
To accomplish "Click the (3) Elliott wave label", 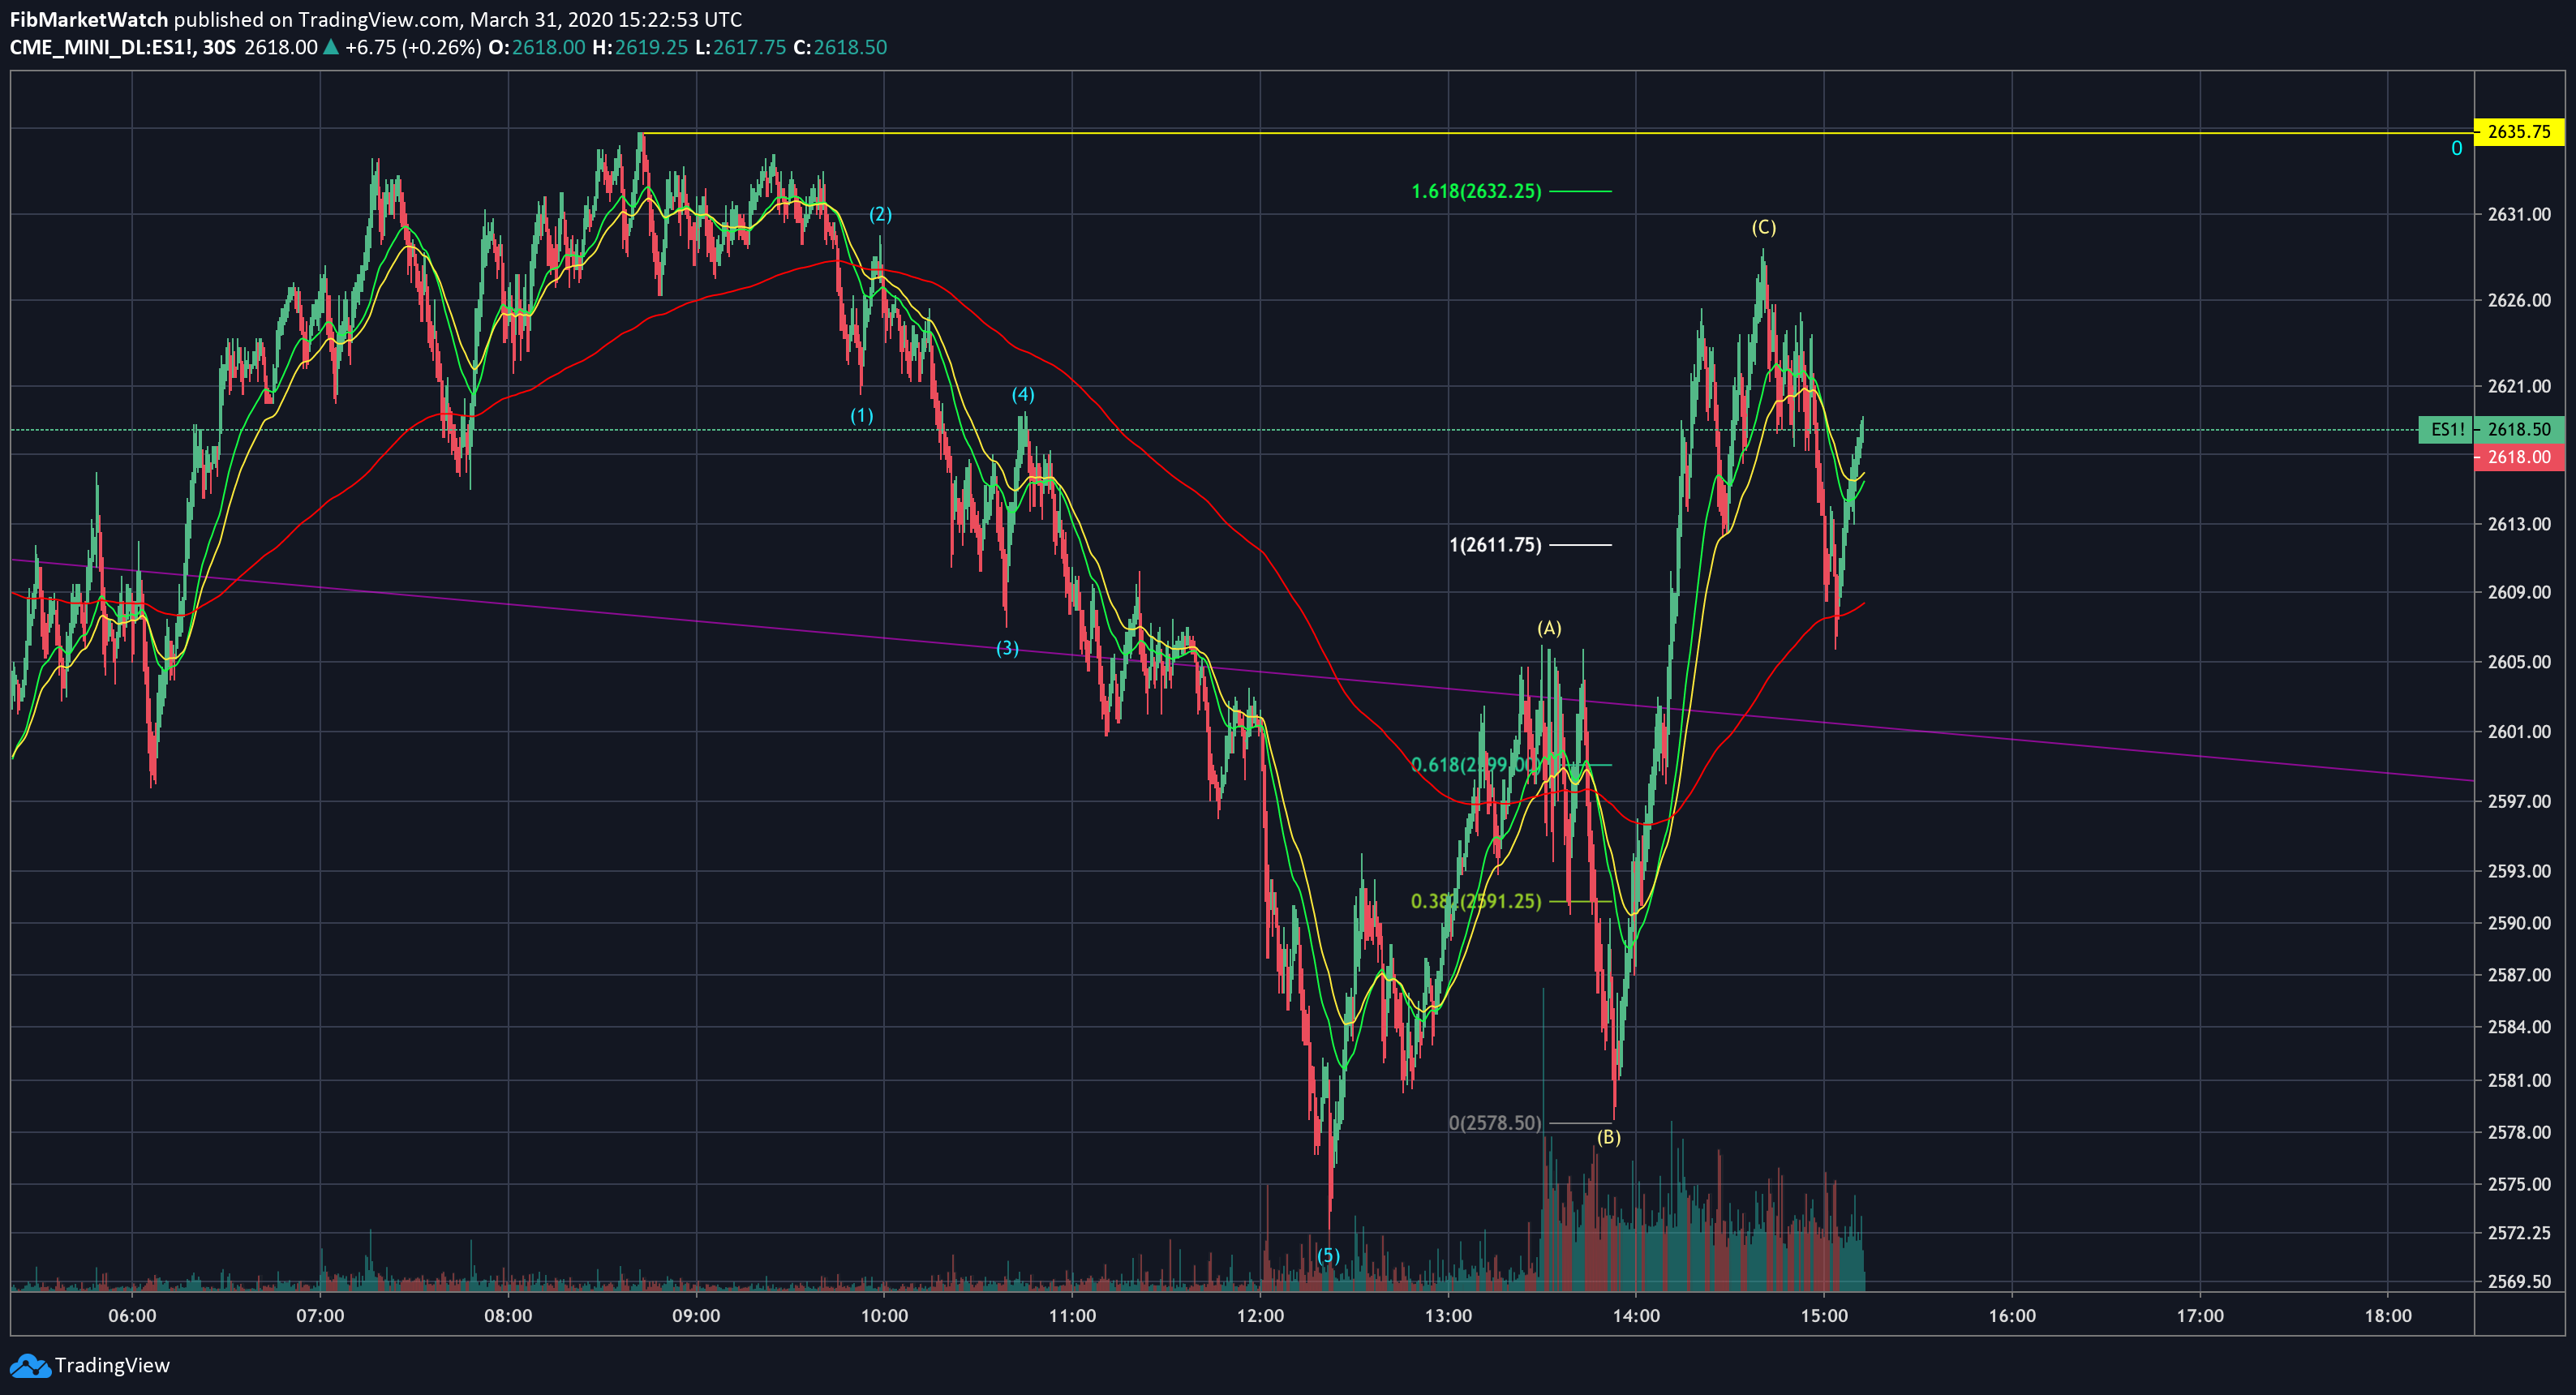I will [1007, 648].
